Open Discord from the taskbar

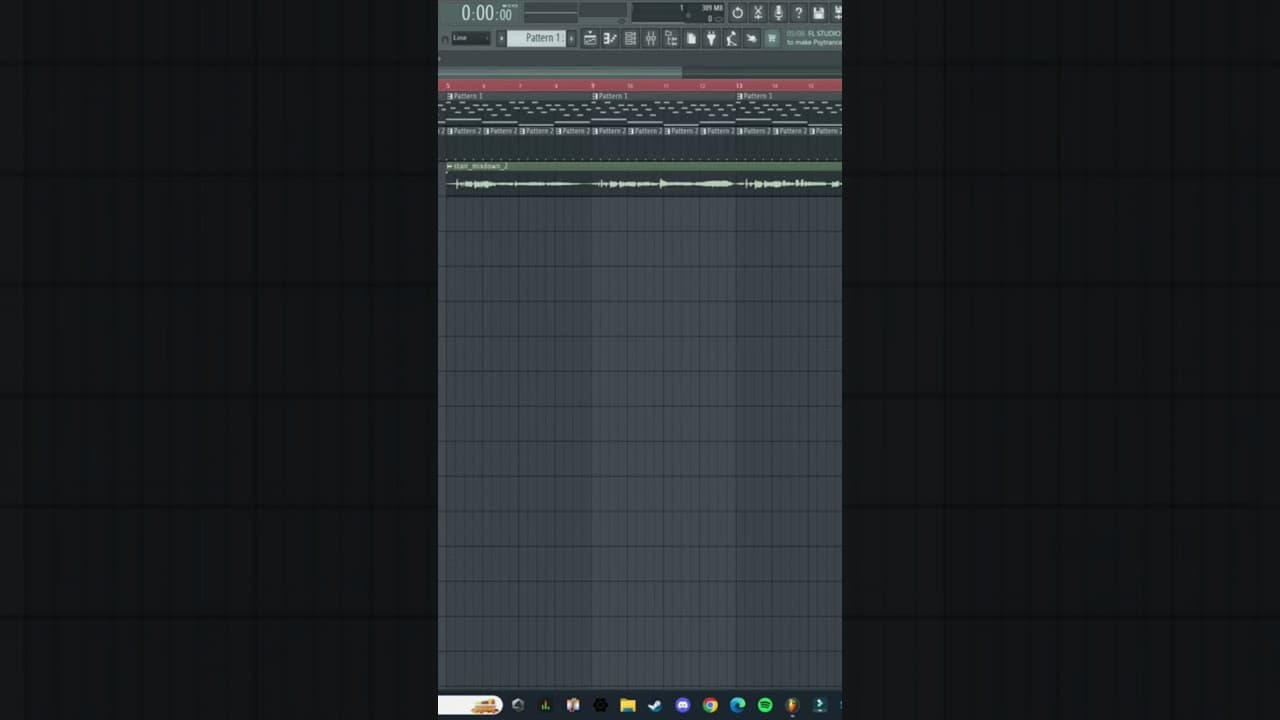pyautogui.click(x=683, y=705)
